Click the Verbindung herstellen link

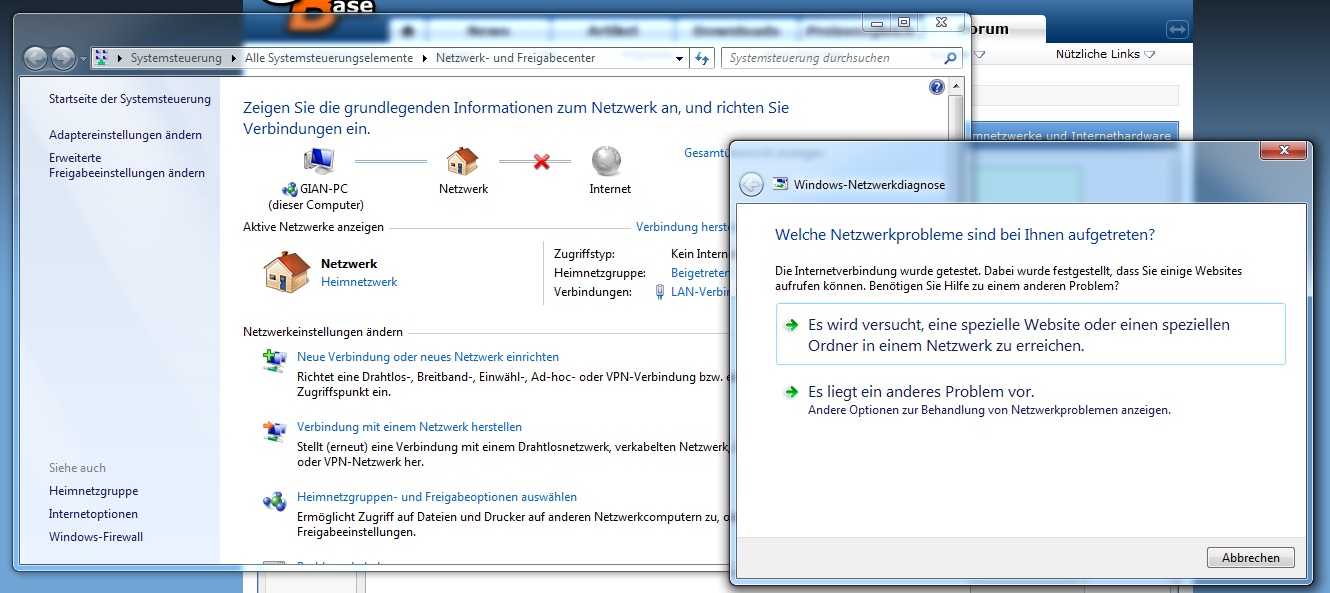coord(683,227)
